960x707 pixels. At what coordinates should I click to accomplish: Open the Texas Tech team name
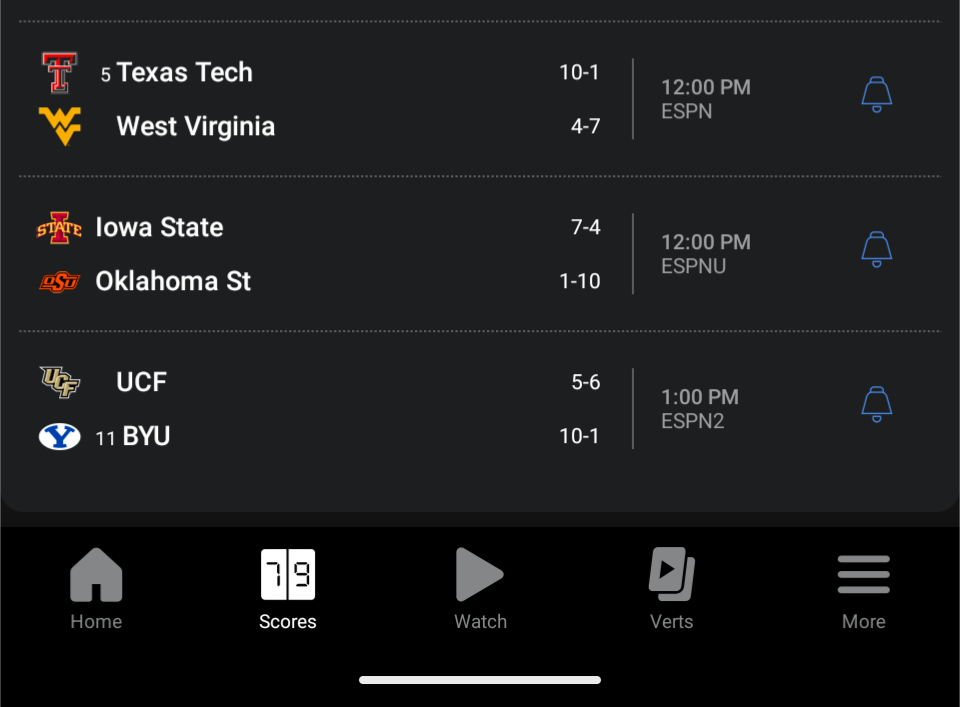click(185, 73)
